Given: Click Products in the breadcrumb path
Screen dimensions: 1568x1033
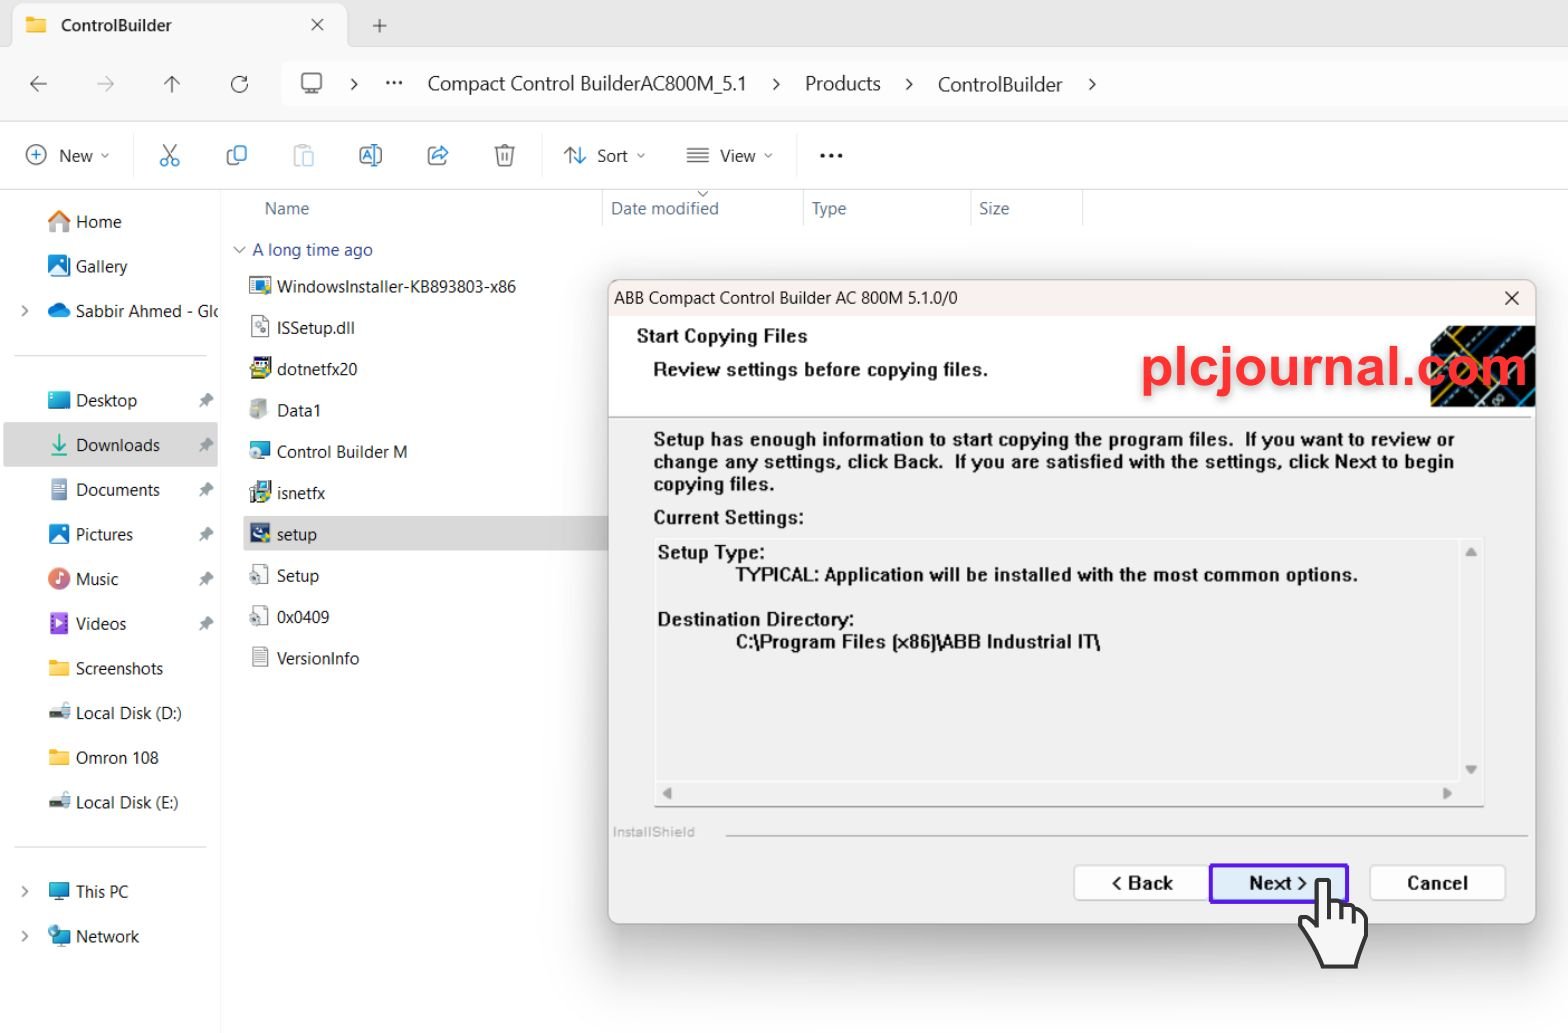Looking at the screenshot, I should (x=843, y=84).
